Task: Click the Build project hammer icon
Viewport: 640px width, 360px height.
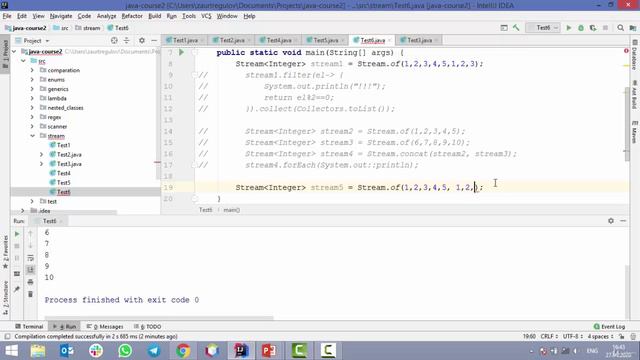Action: (516, 28)
